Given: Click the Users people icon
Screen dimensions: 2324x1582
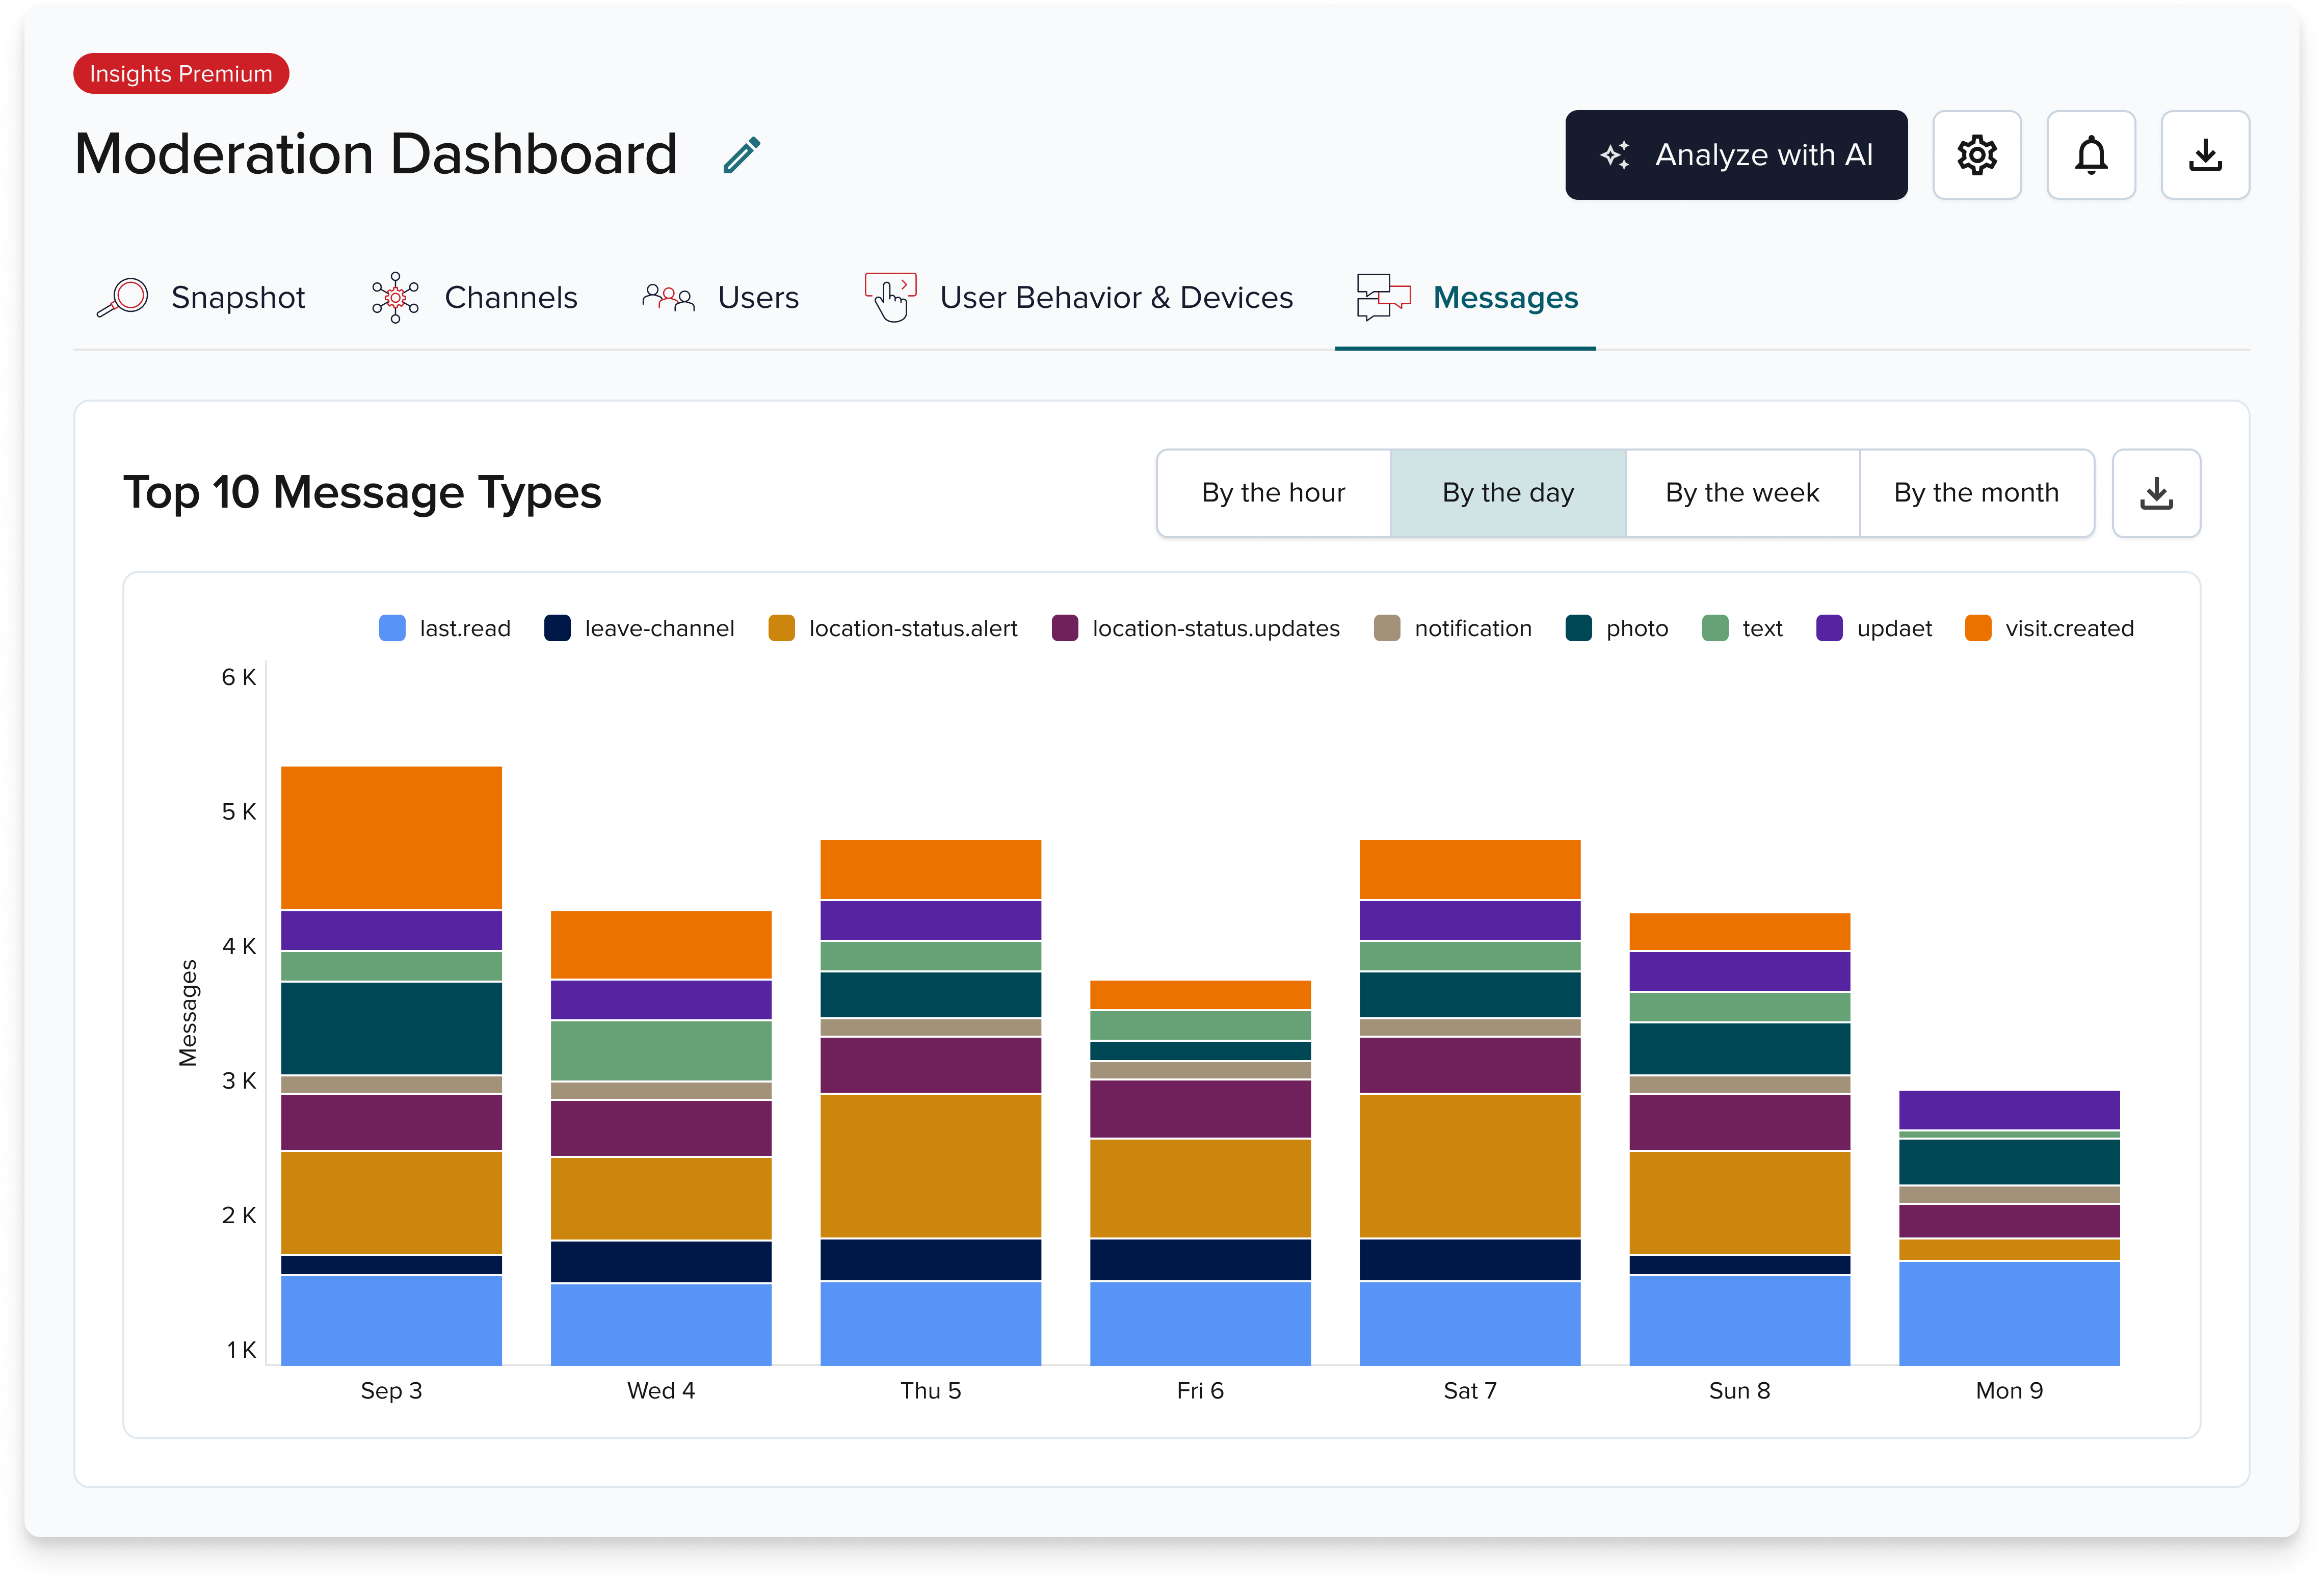Looking at the screenshot, I should point(668,297).
